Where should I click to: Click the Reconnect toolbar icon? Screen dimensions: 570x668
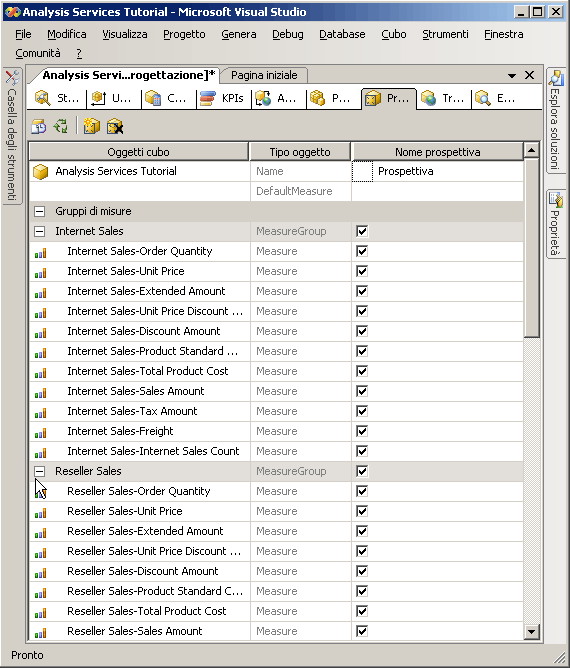(60, 127)
